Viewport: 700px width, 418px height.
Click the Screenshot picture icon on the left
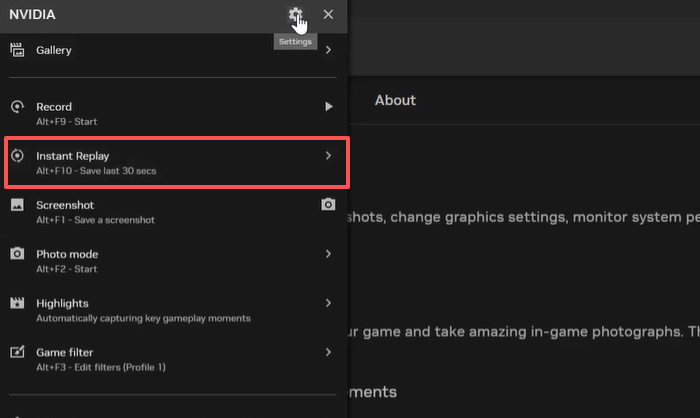(x=17, y=205)
